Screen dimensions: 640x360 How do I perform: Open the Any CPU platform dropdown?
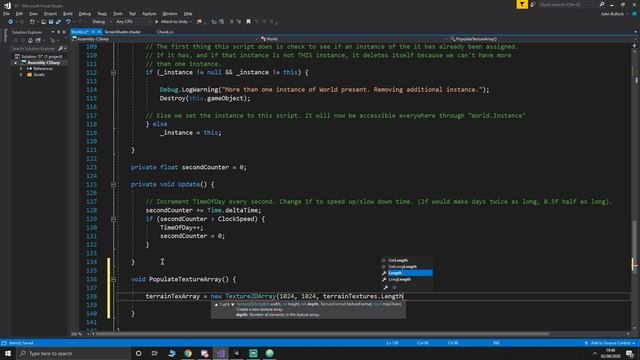133,22
